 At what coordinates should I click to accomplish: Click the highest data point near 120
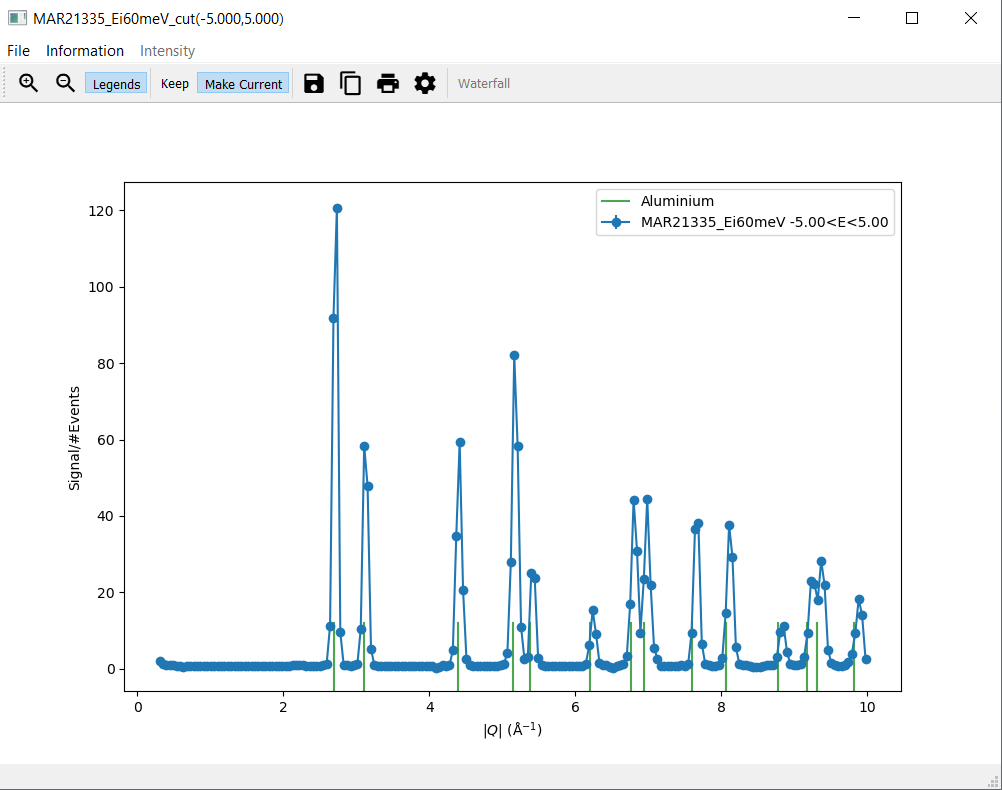[337, 208]
